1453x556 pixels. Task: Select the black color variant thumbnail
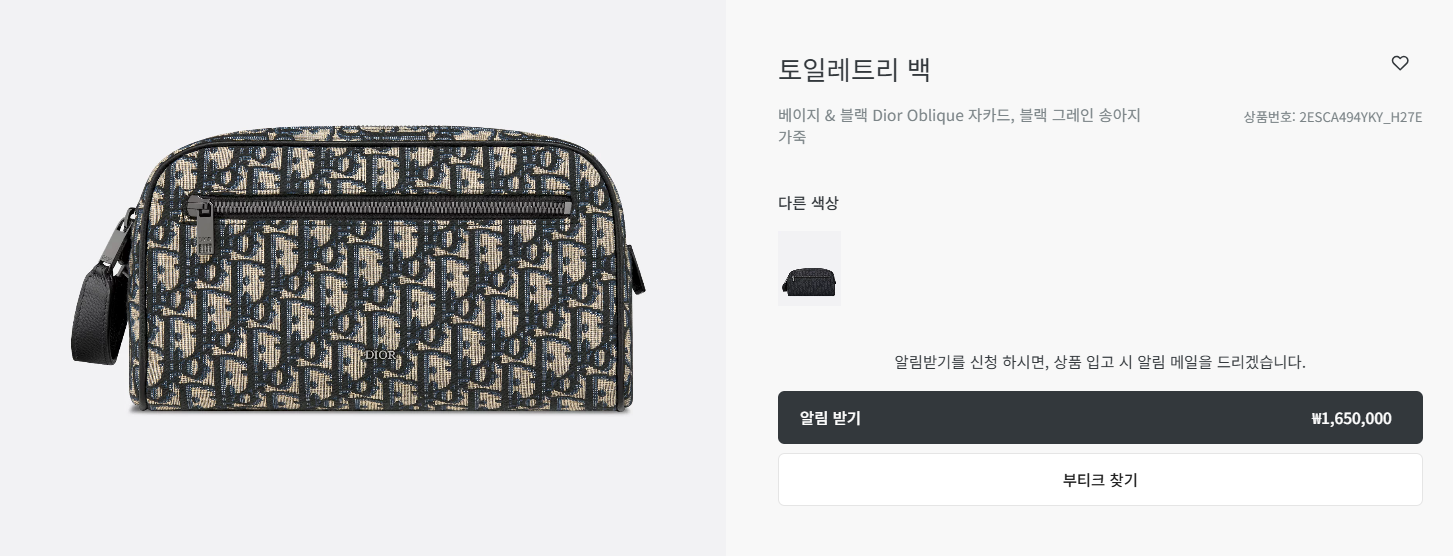tap(809, 268)
